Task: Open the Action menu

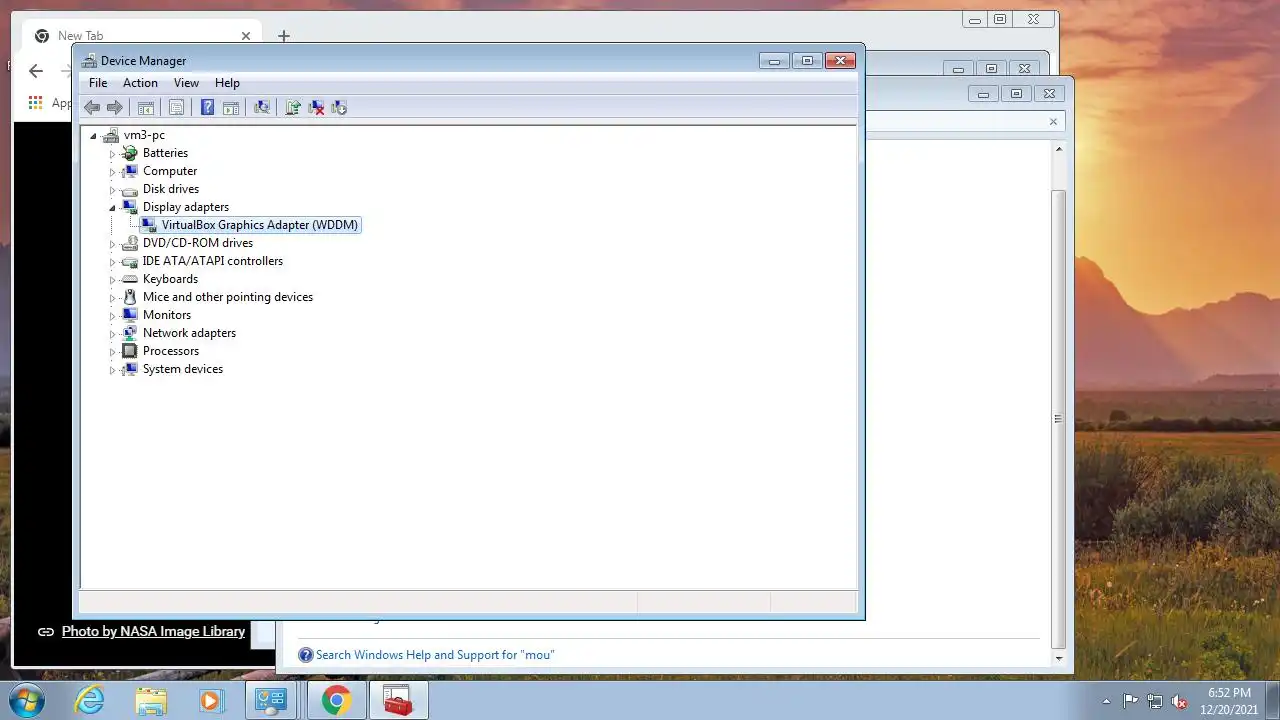Action: coord(140,83)
